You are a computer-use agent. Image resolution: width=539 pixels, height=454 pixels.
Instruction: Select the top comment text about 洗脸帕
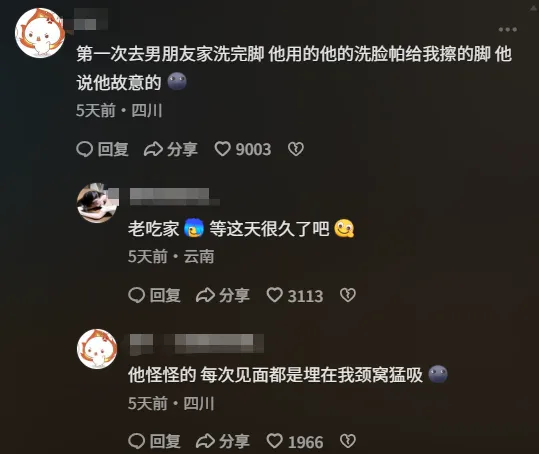point(294,68)
